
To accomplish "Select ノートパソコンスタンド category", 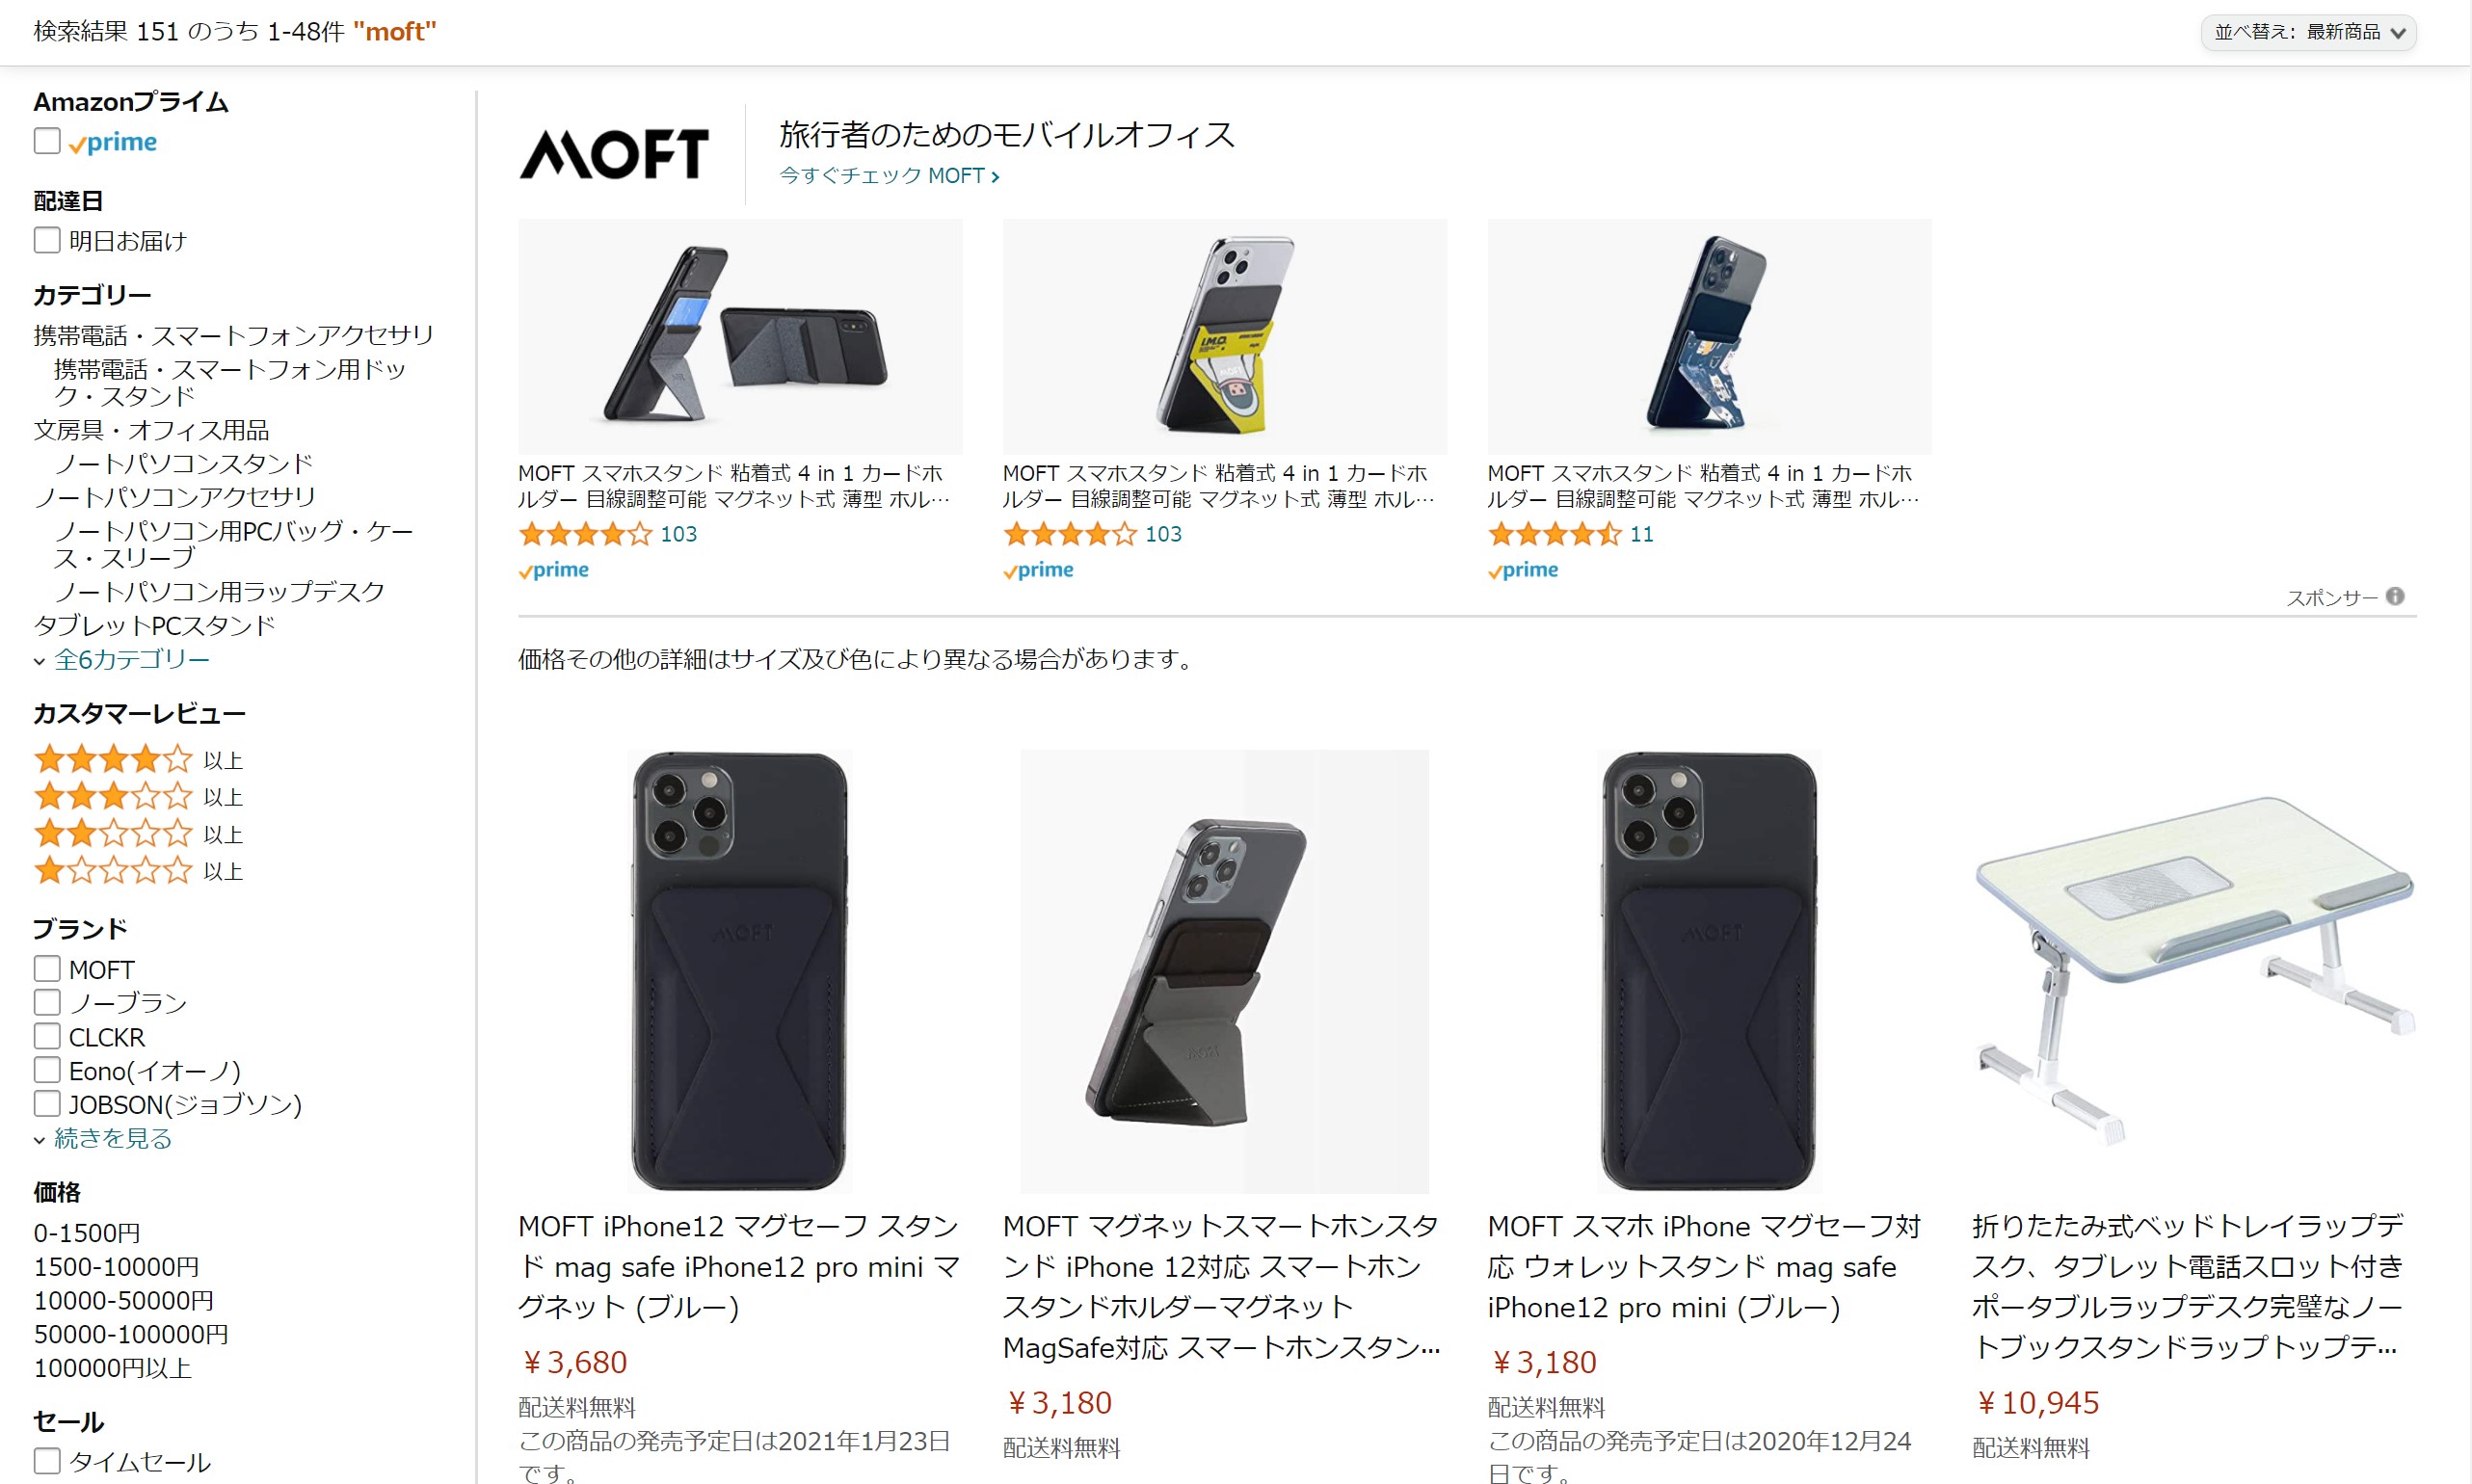I will pos(184,463).
